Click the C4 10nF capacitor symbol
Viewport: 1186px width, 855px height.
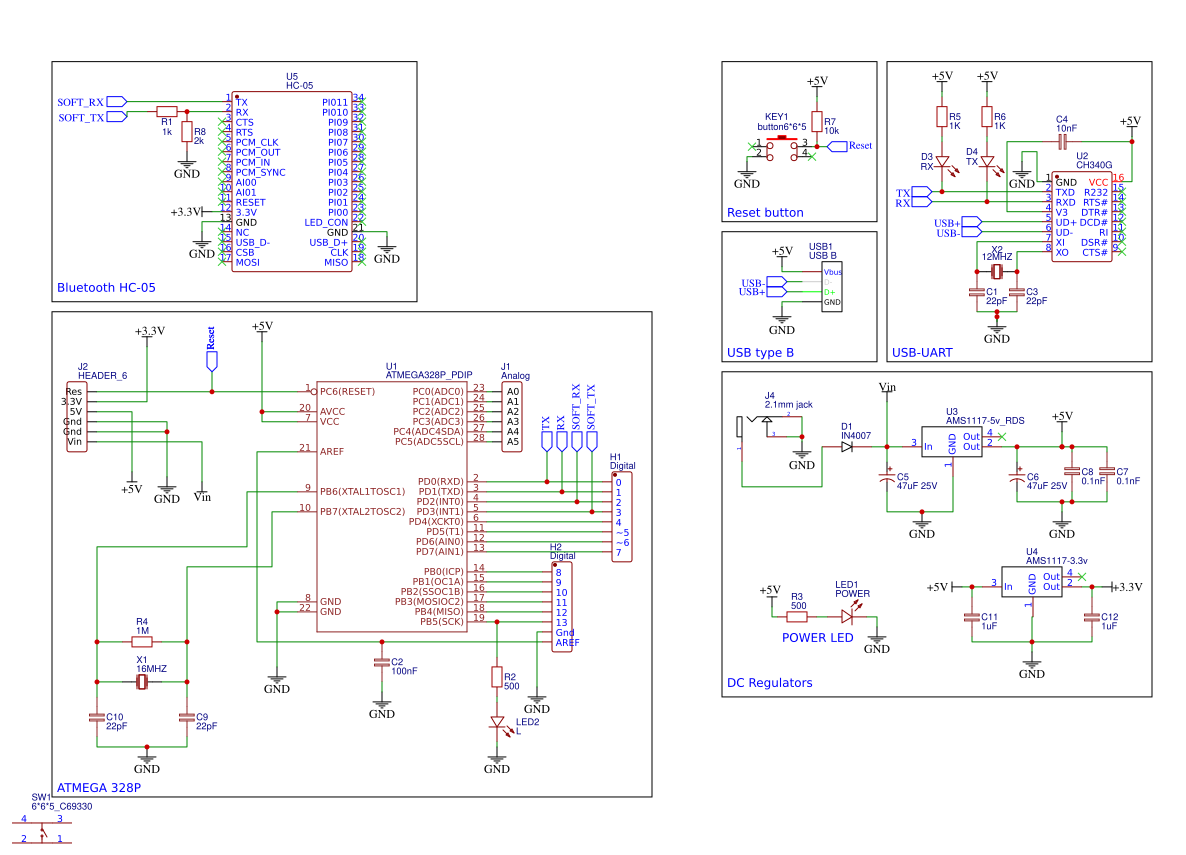click(x=1062, y=141)
